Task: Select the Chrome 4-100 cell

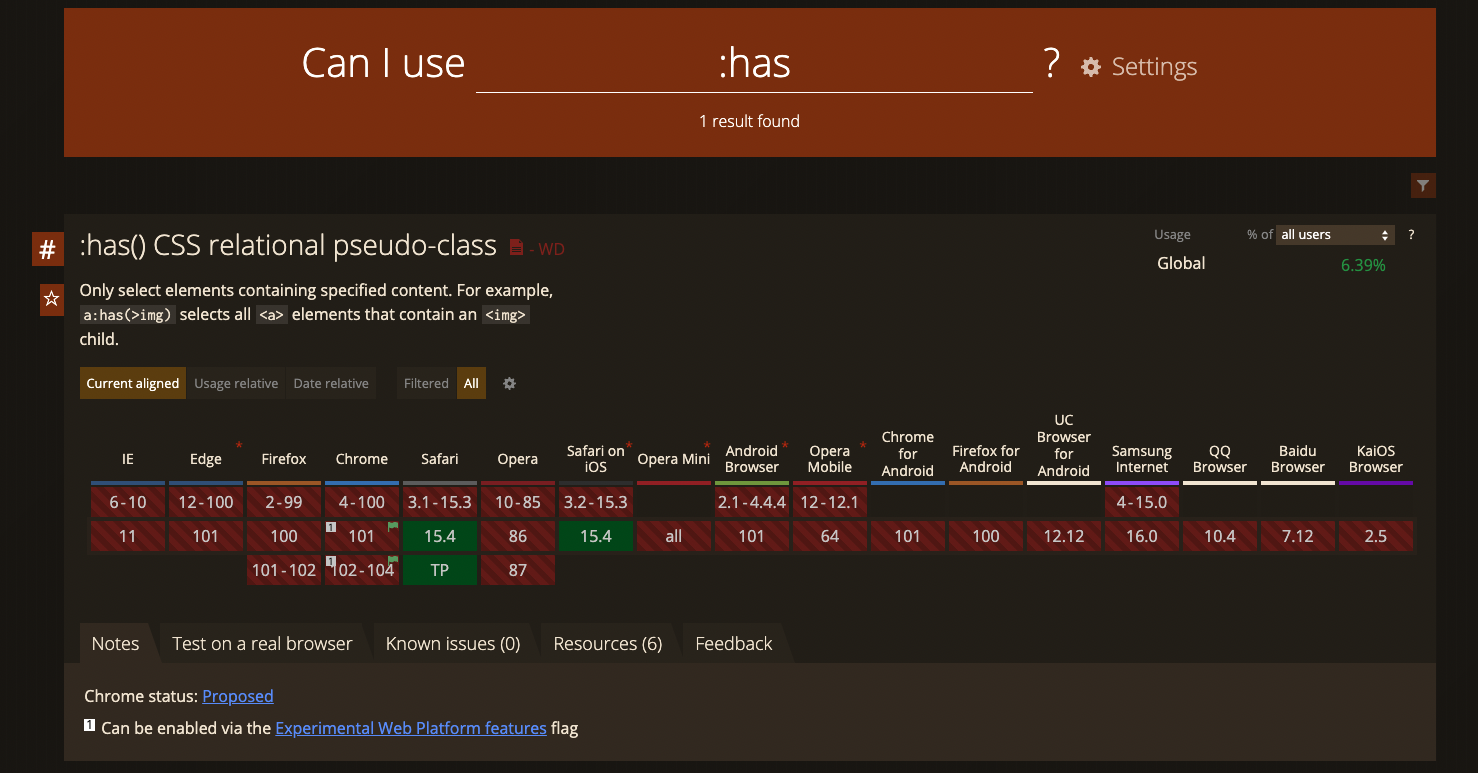Action: 362,502
